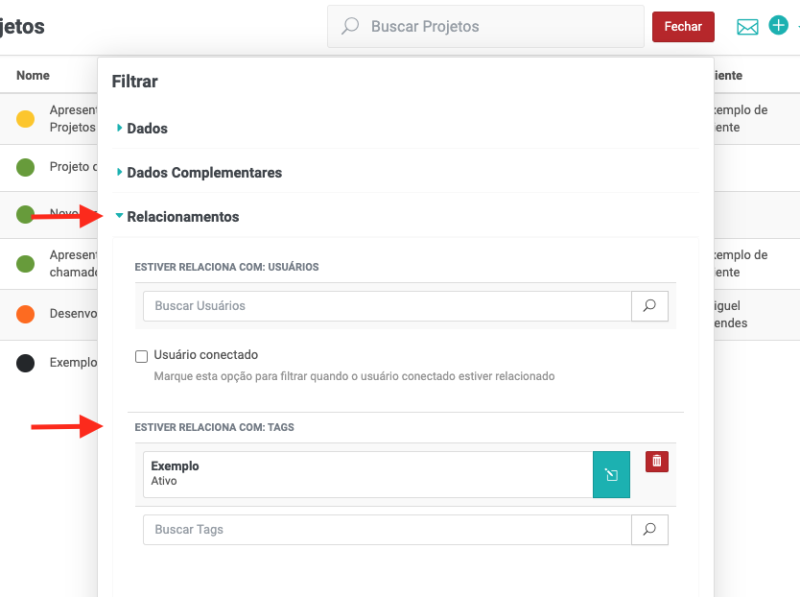Click the magnifier beside Buscar Tags

click(649, 530)
